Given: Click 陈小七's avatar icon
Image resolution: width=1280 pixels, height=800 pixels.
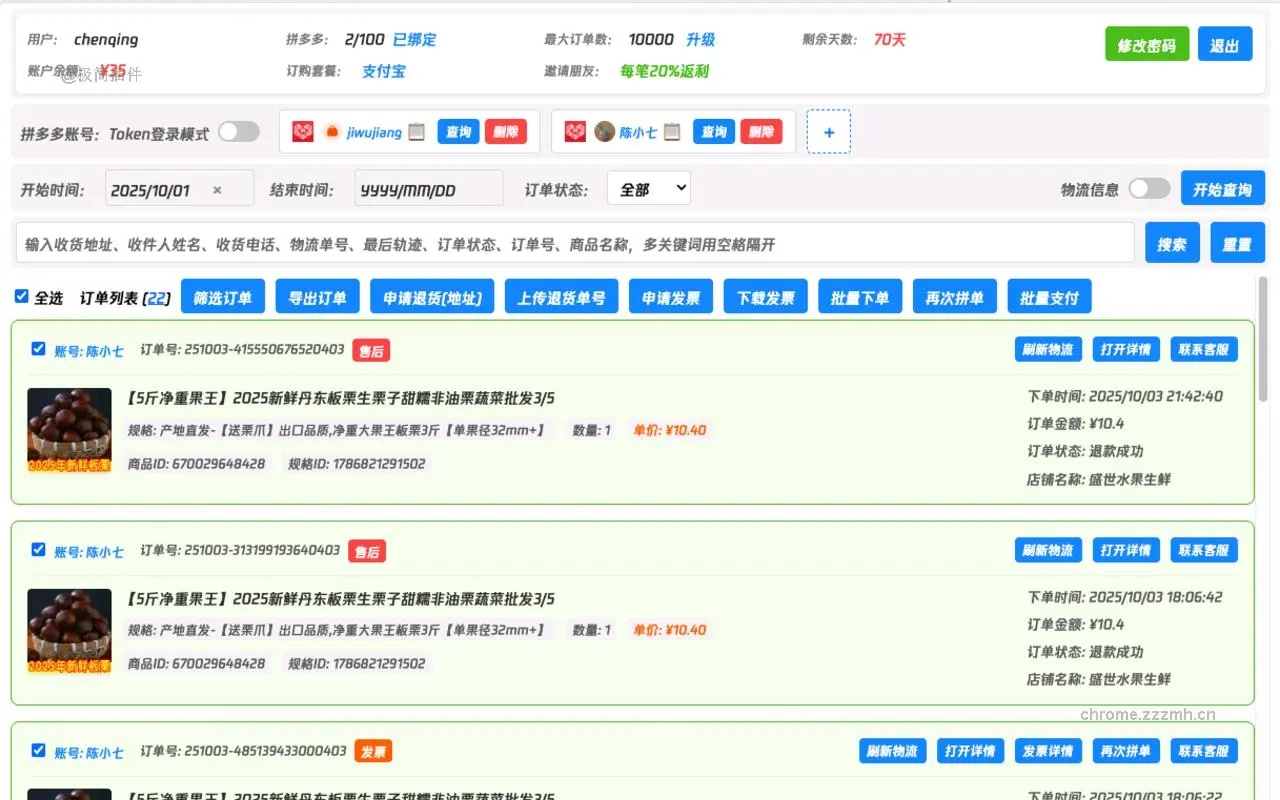Looking at the screenshot, I should [605, 131].
